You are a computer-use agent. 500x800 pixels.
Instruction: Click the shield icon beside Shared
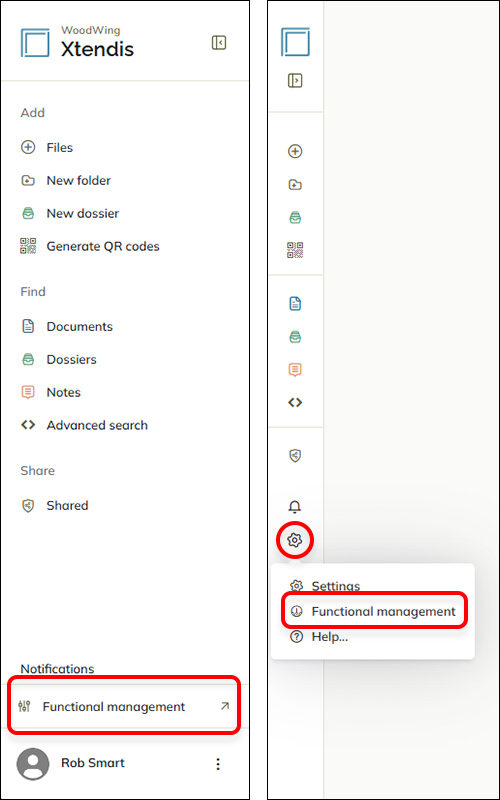28,506
